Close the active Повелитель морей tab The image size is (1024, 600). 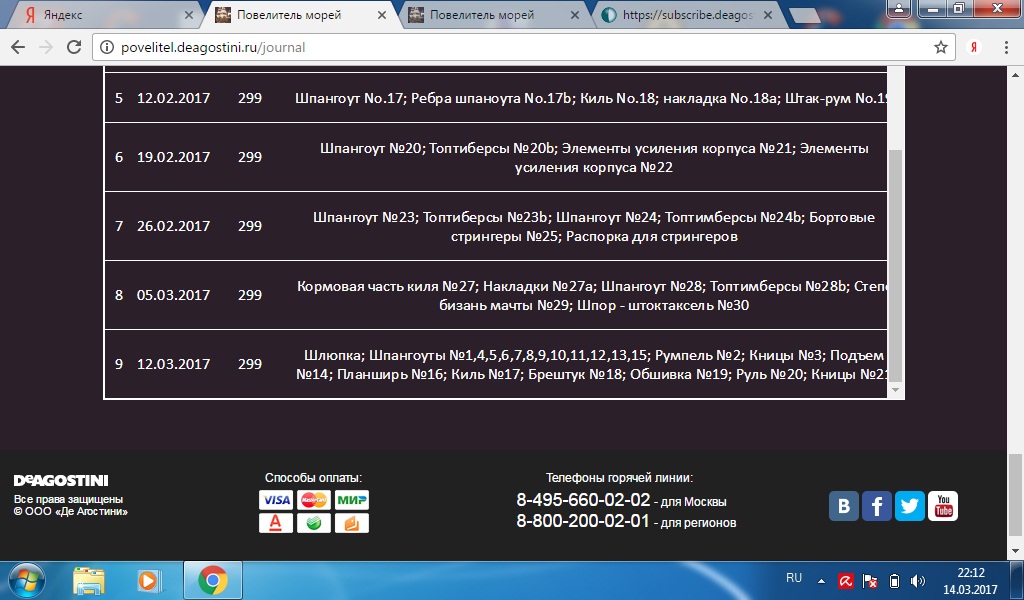tap(381, 15)
